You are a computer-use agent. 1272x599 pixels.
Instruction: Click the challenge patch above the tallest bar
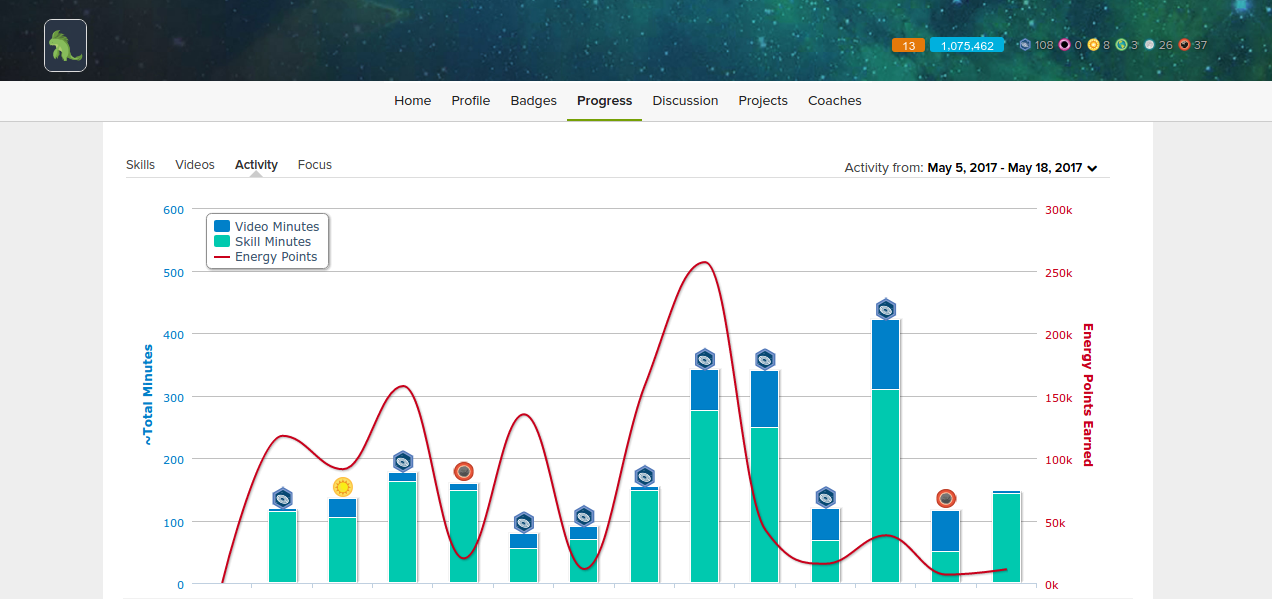(x=885, y=309)
